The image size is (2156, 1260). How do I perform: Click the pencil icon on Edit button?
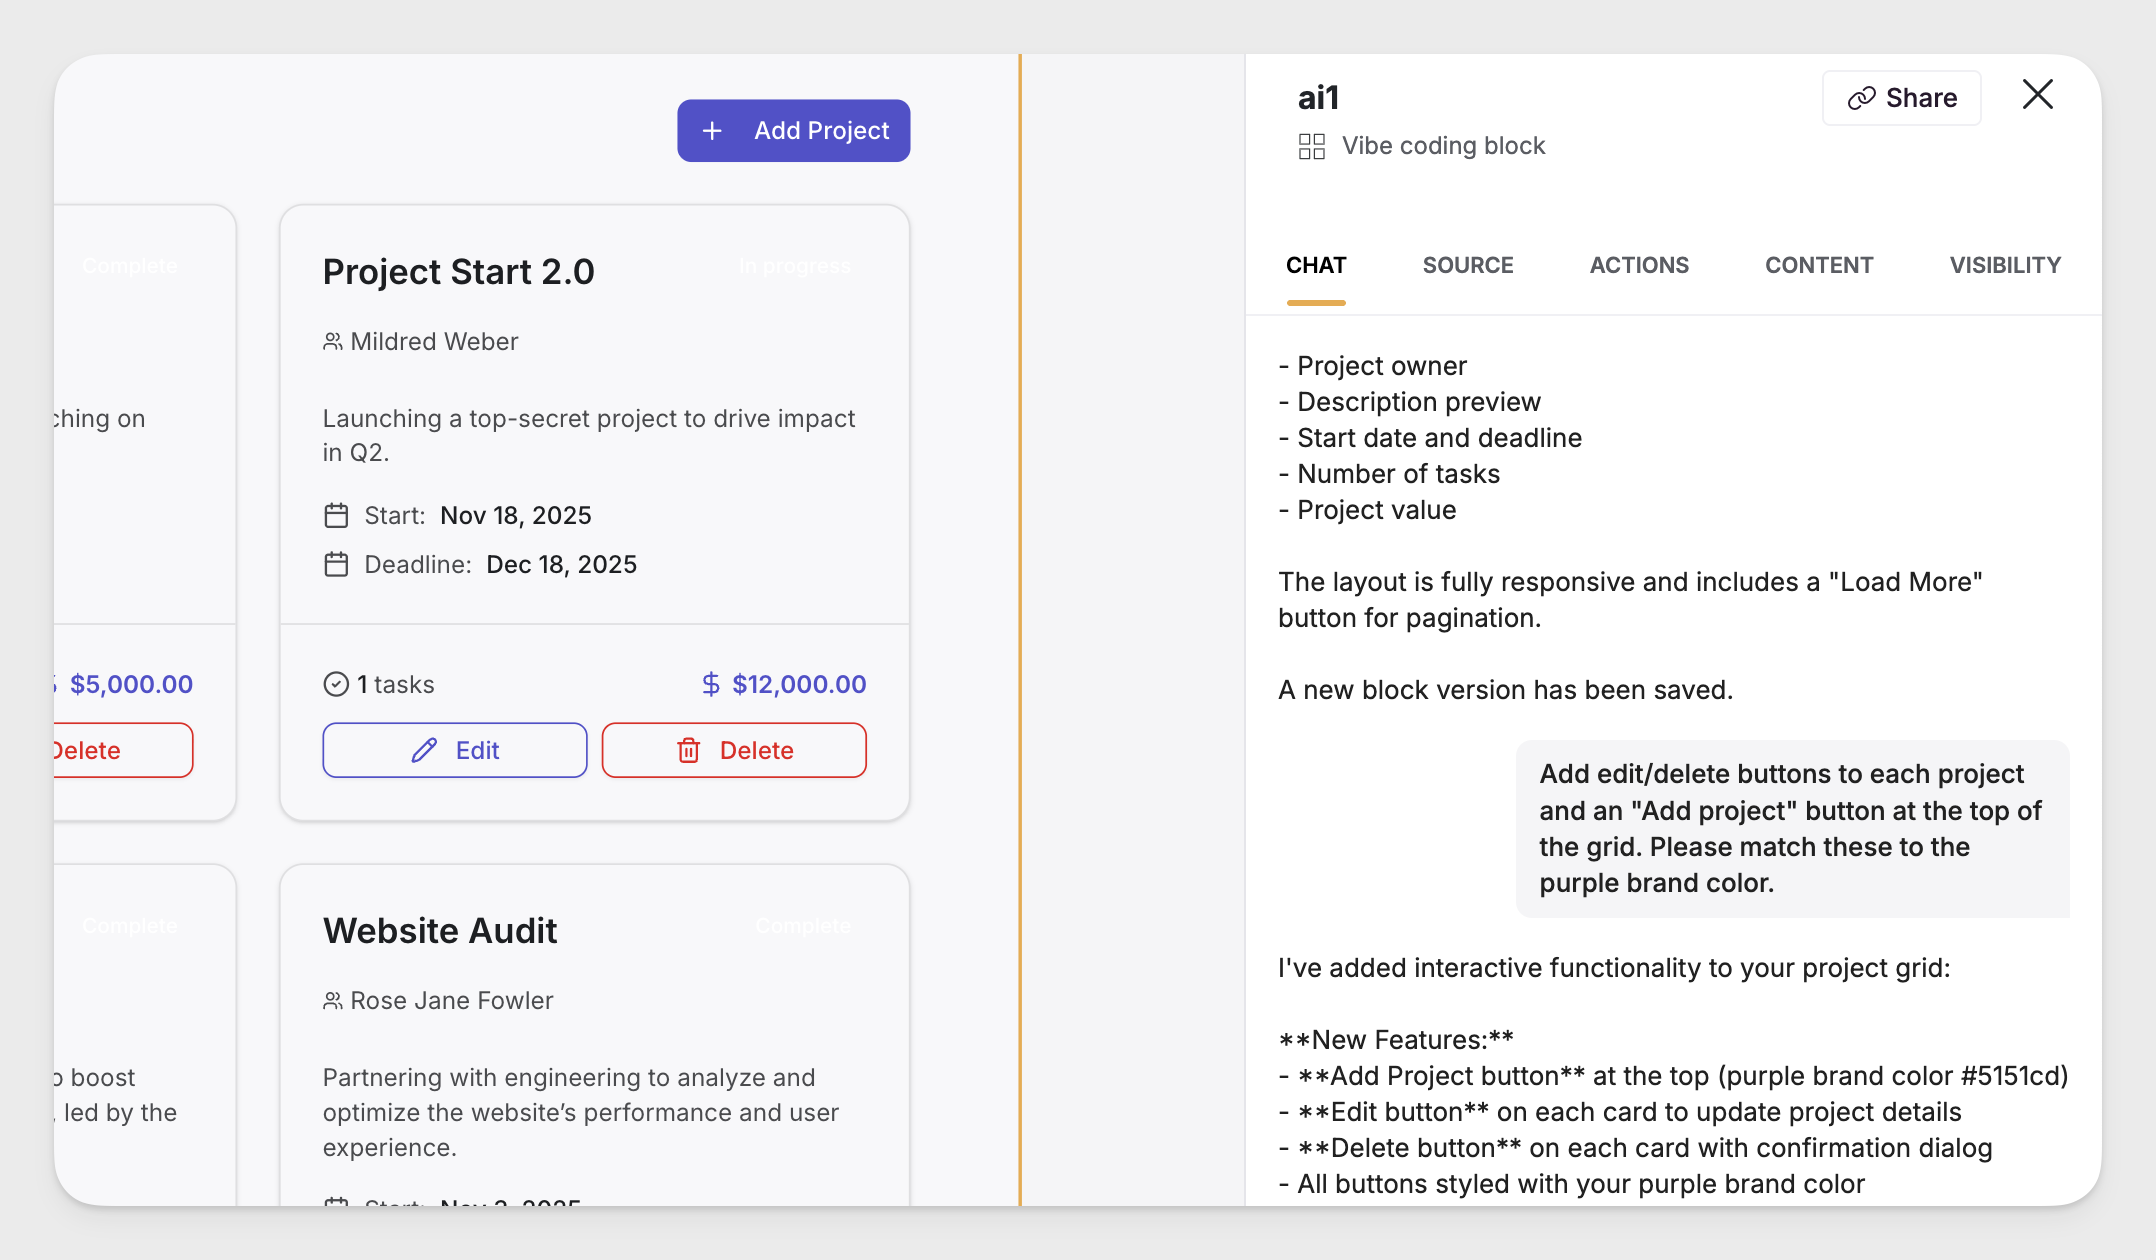pos(424,750)
